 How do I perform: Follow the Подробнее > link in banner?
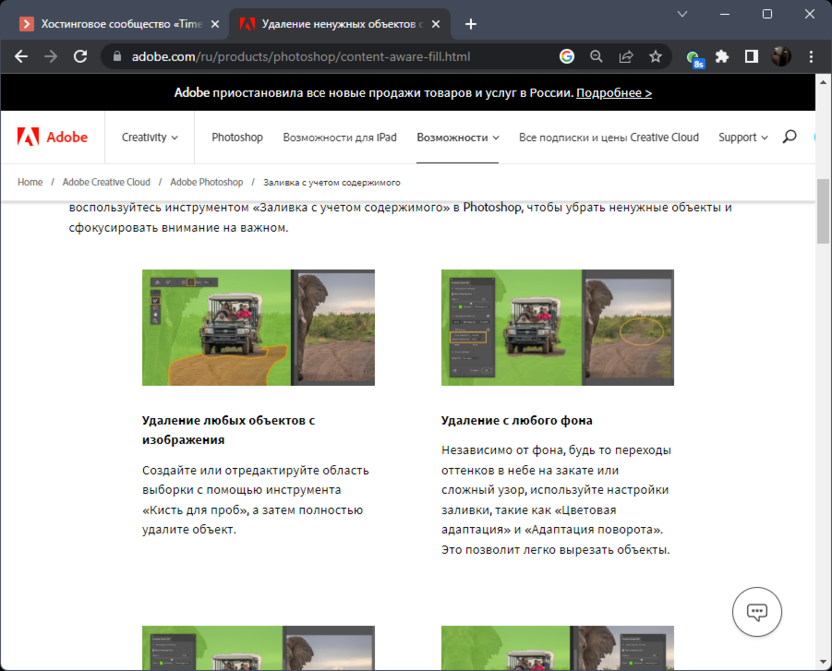click(614, 93)
